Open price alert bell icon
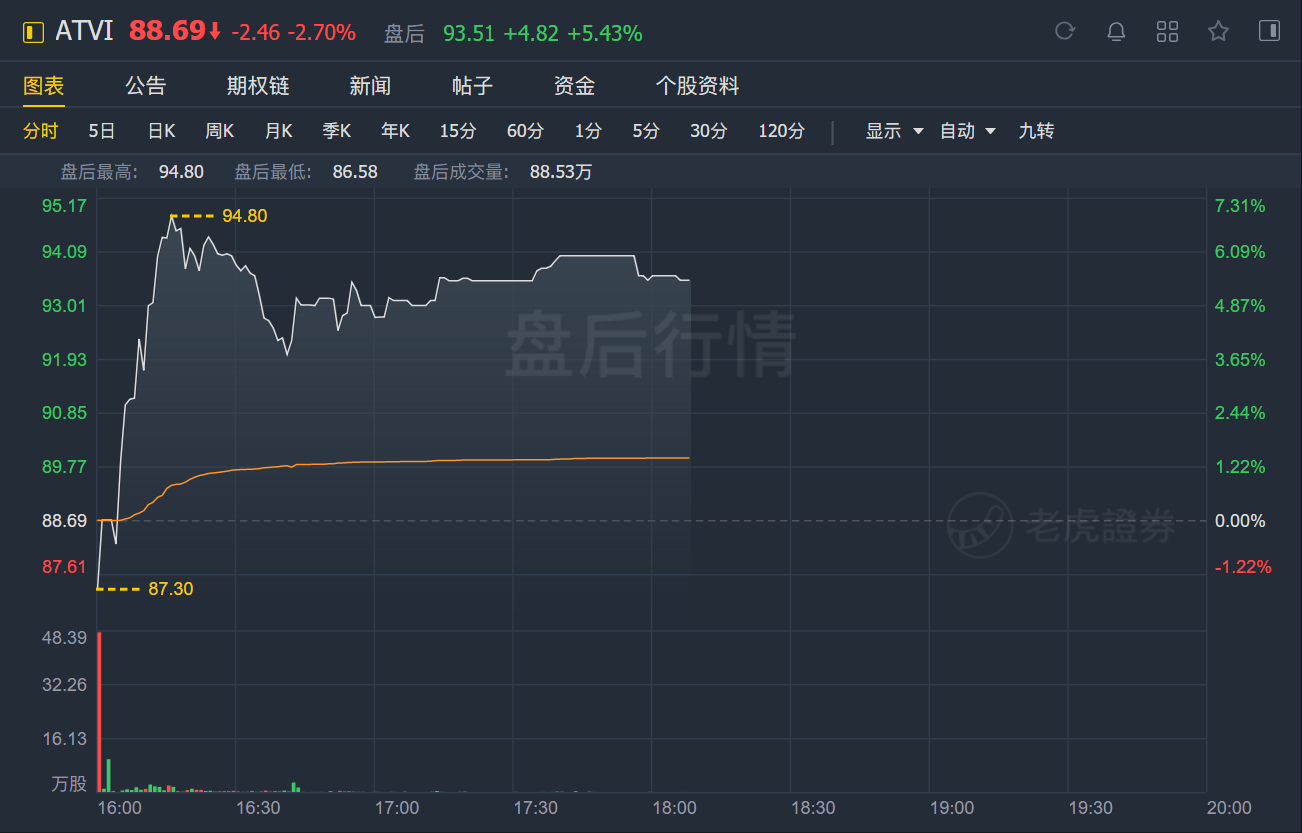Viewport: 1302px width, 833px height. coord(1116,31)
